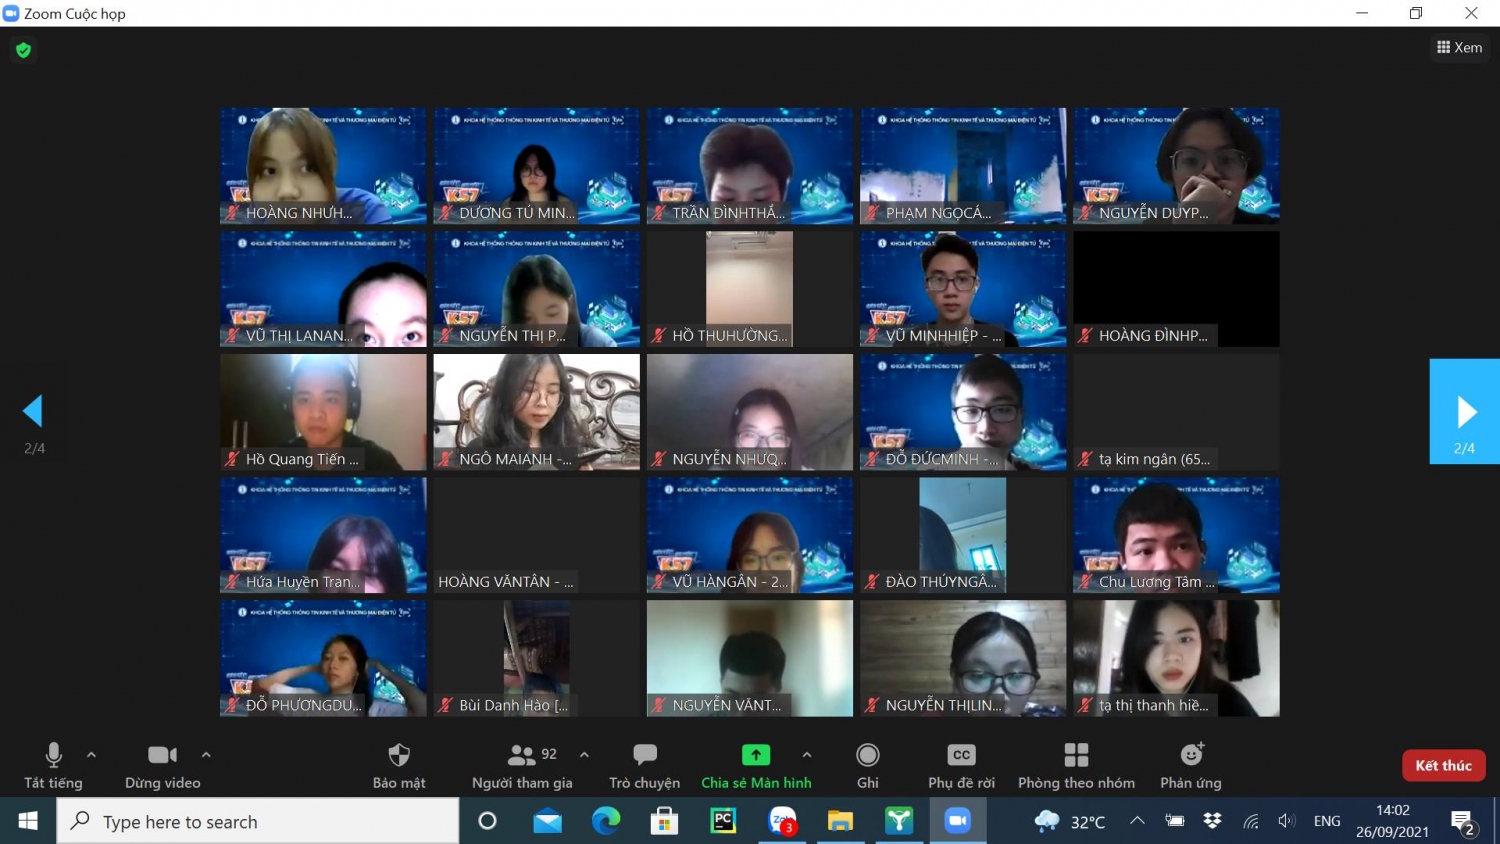Expand share screen options arrow
Screen dimensions: 1500x844
(x=807, y=755)
